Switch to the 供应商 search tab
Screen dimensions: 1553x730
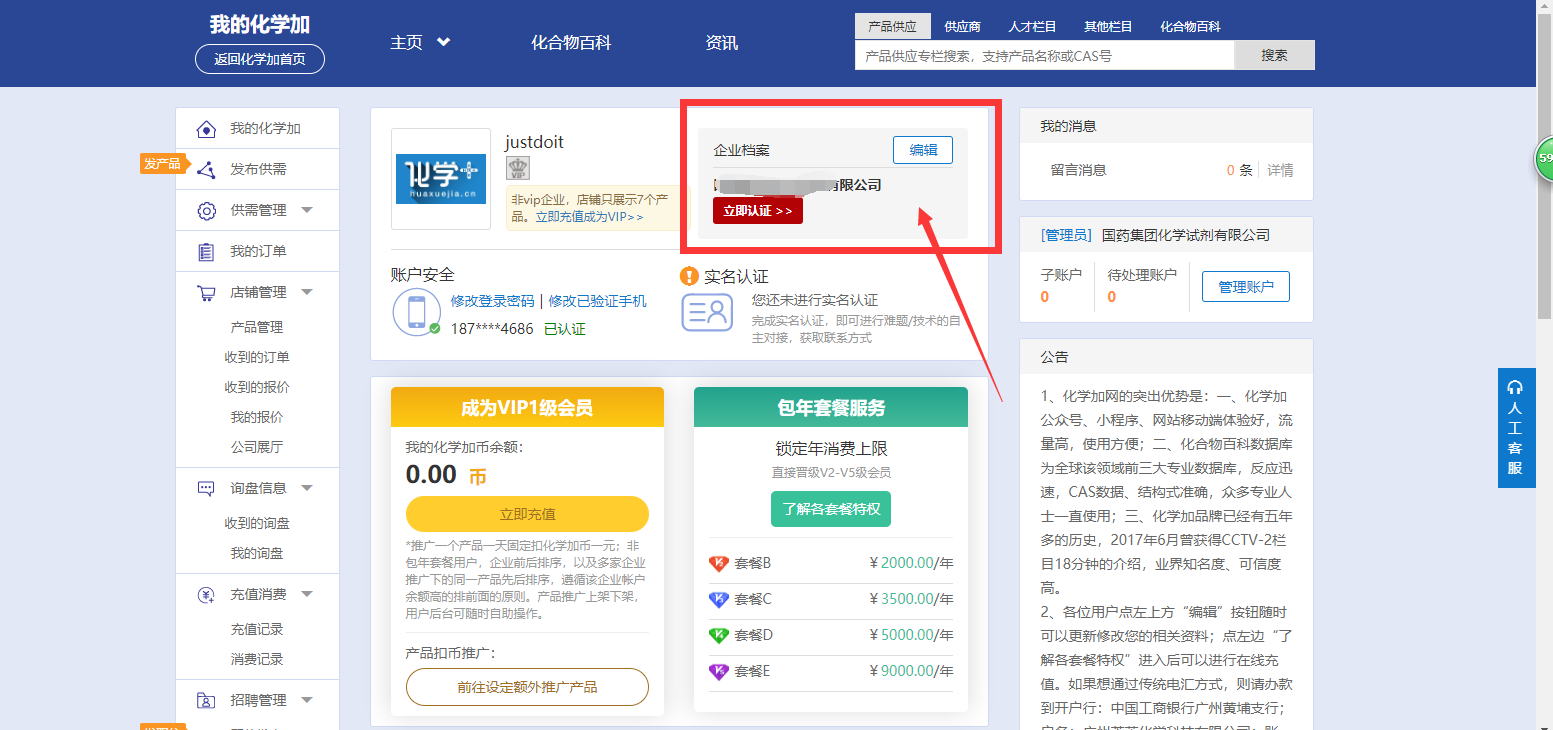[x=962, y=27]
